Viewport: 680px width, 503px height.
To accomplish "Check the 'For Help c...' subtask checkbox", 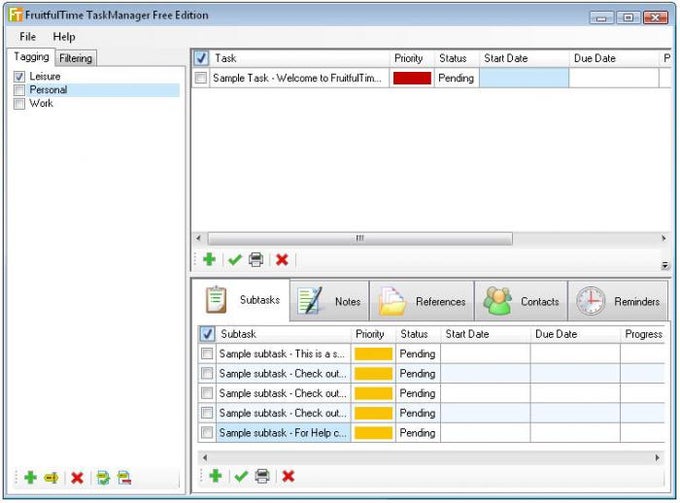I will point(207,433).
